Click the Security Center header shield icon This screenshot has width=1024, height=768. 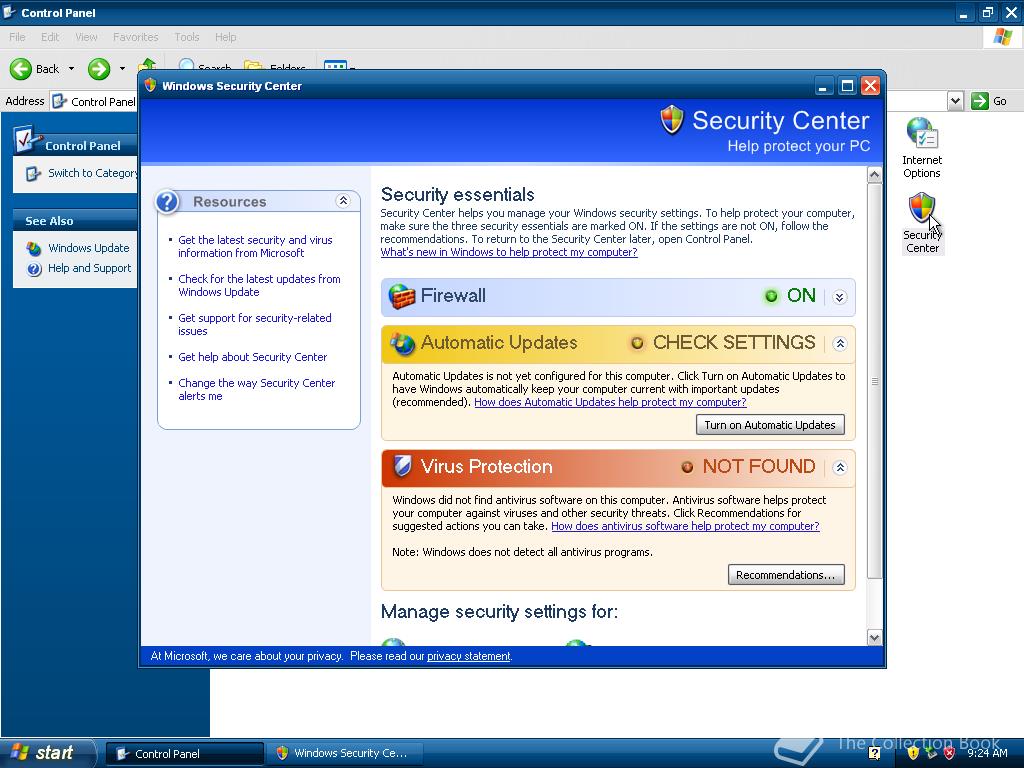tap(671, 120)
